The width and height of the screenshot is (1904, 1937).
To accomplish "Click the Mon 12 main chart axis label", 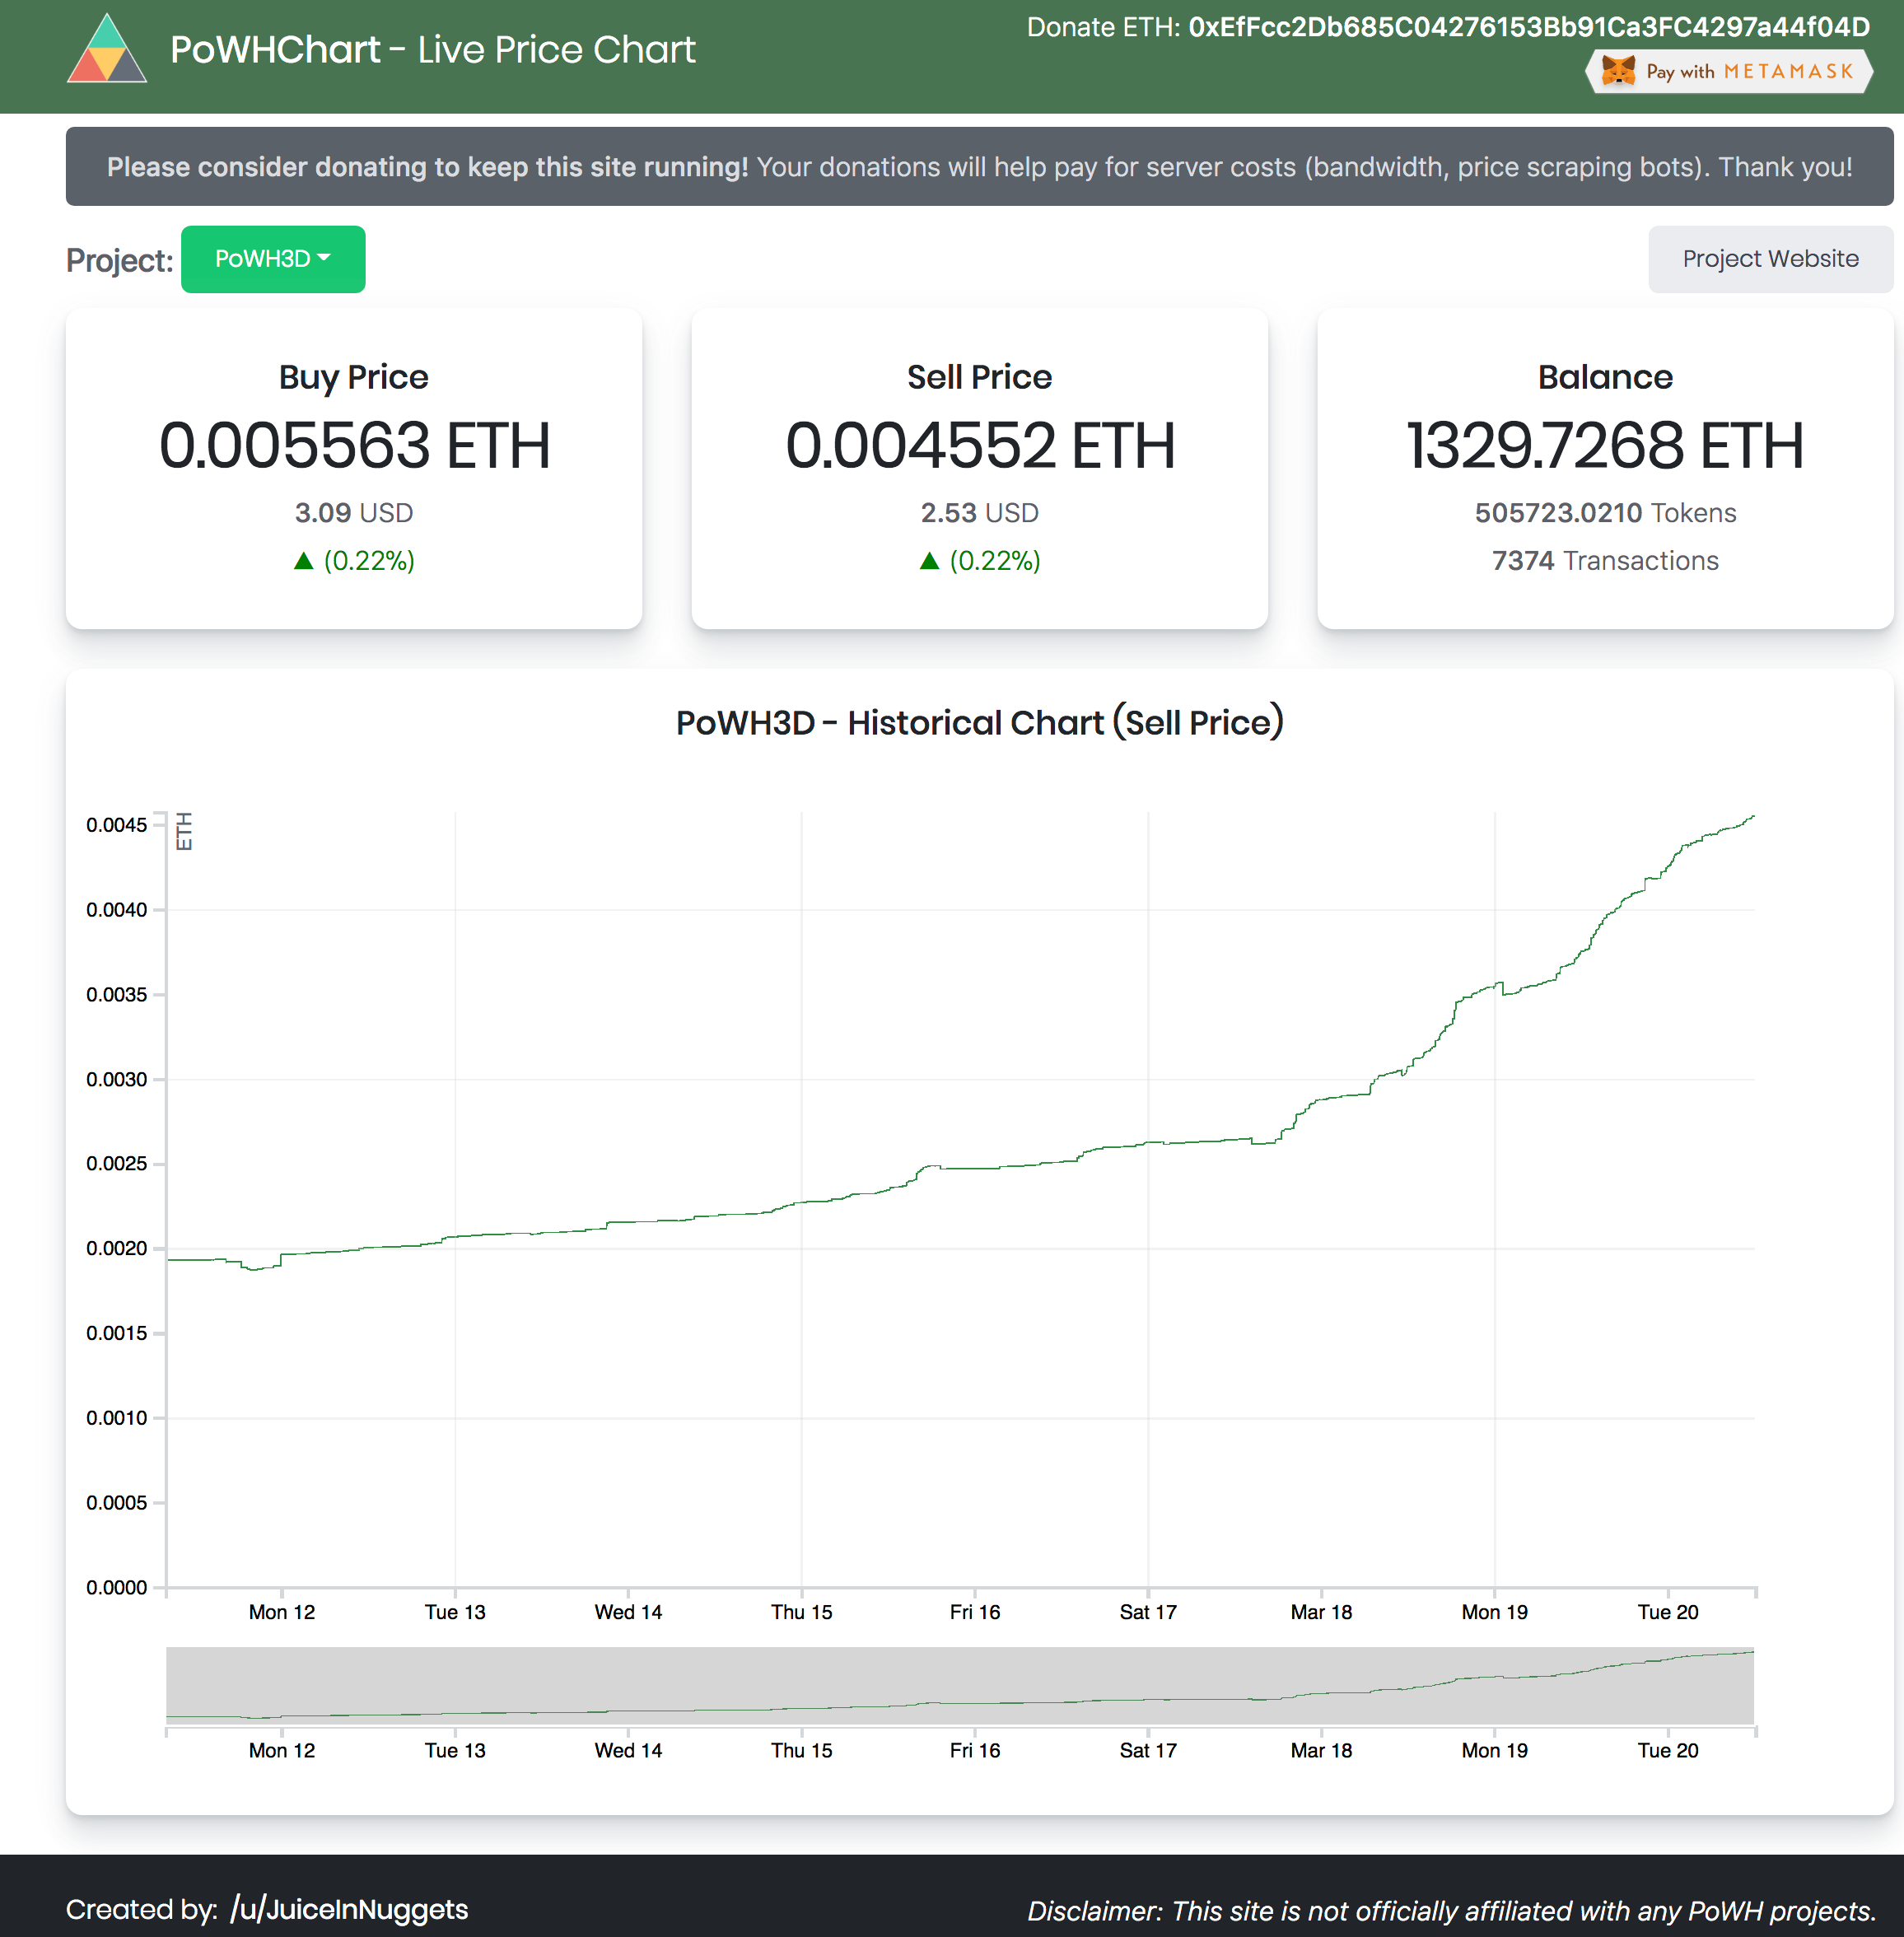I will 282,1612.
